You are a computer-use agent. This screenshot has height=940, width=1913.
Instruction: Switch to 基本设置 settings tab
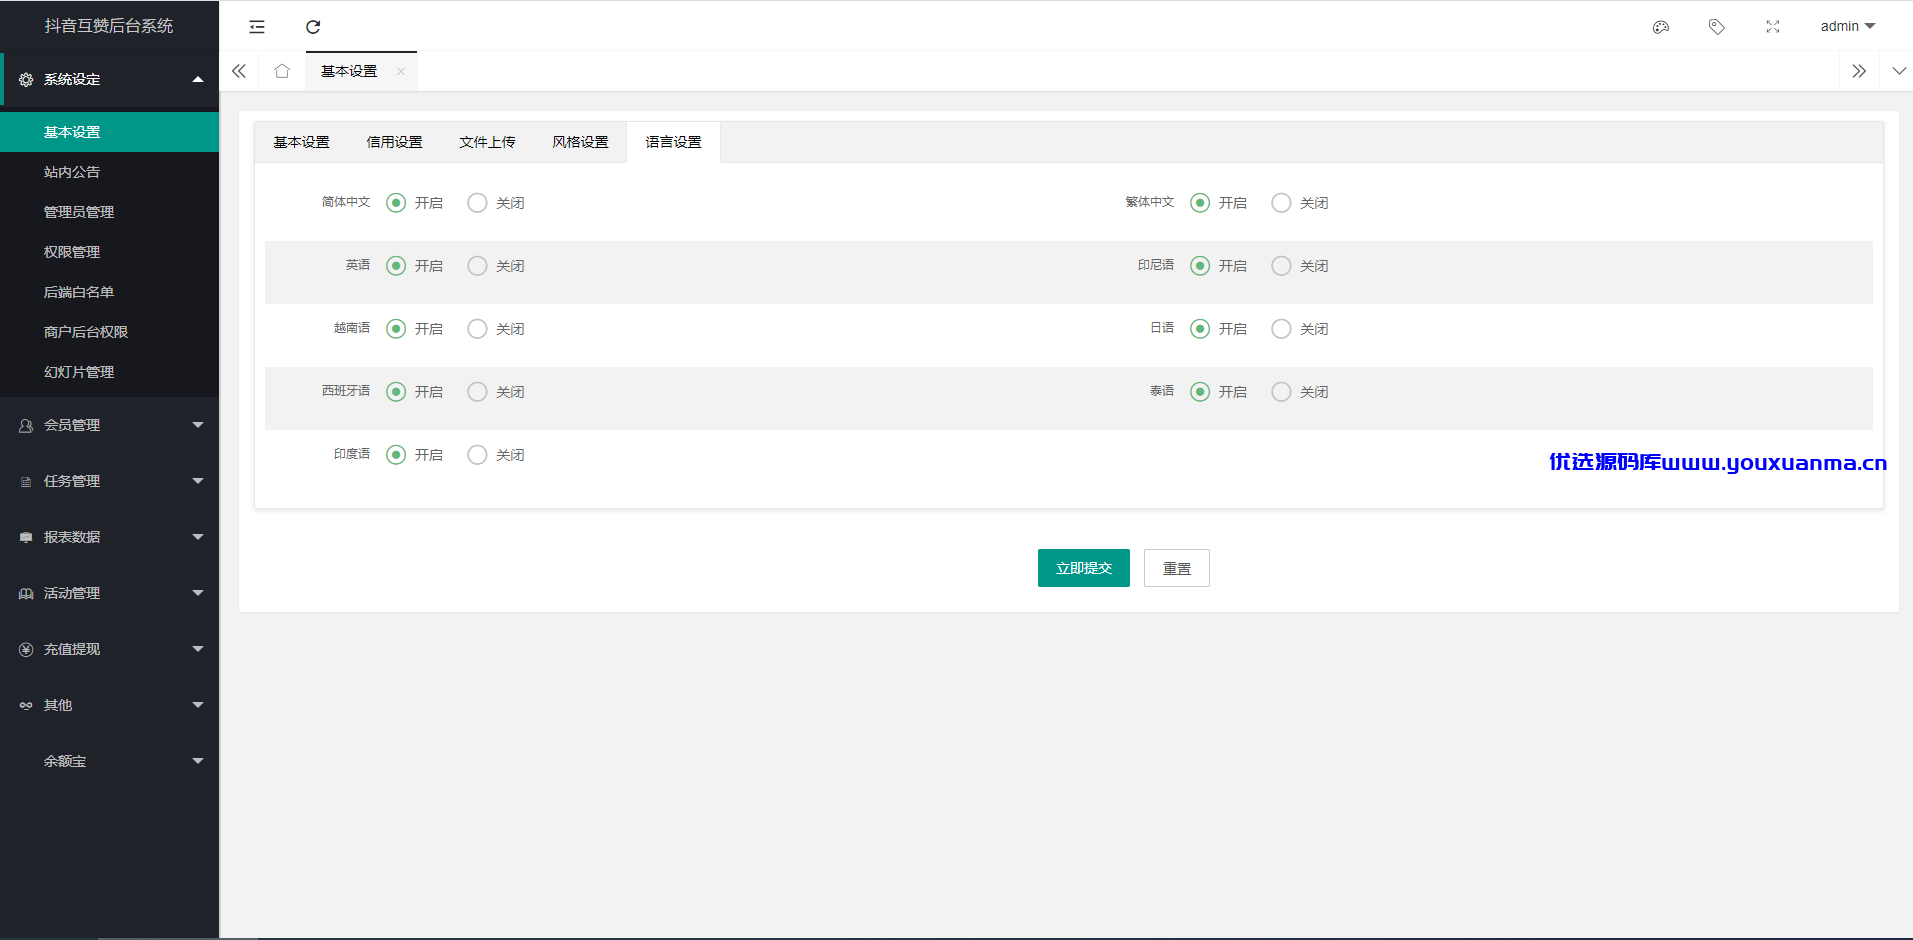click(x=301, y=142)
